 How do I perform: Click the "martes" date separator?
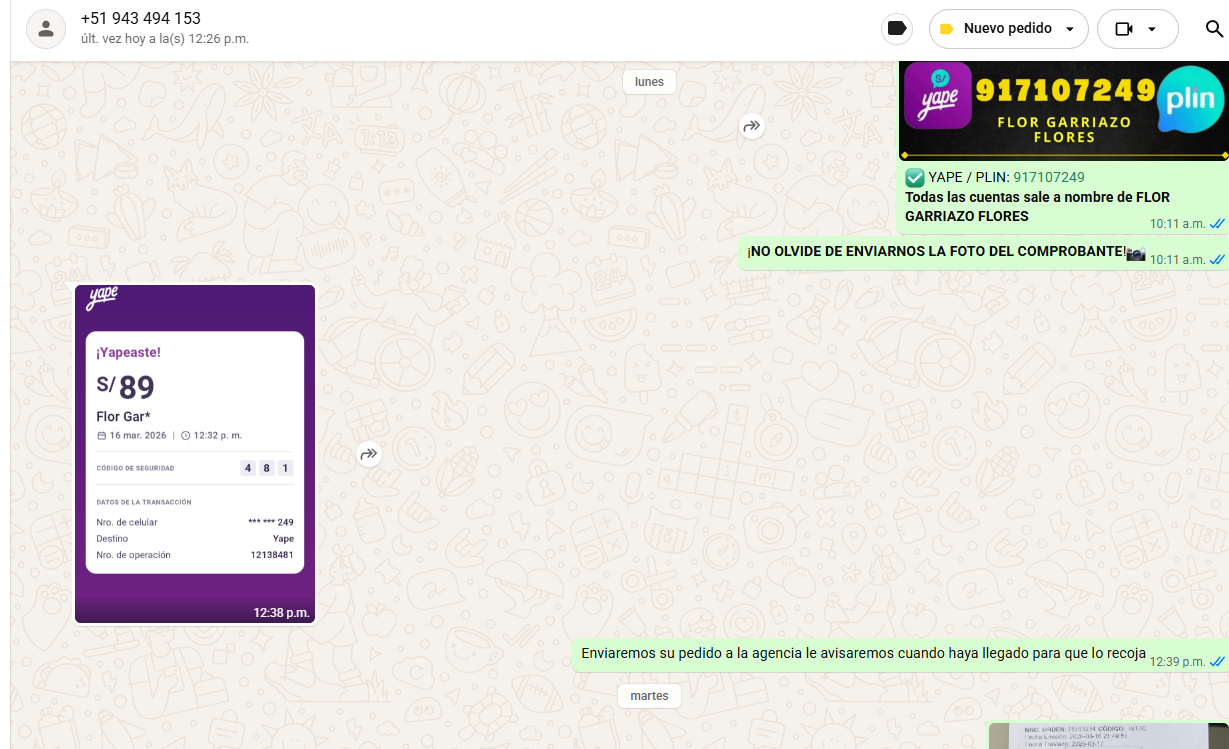[649, 696]
